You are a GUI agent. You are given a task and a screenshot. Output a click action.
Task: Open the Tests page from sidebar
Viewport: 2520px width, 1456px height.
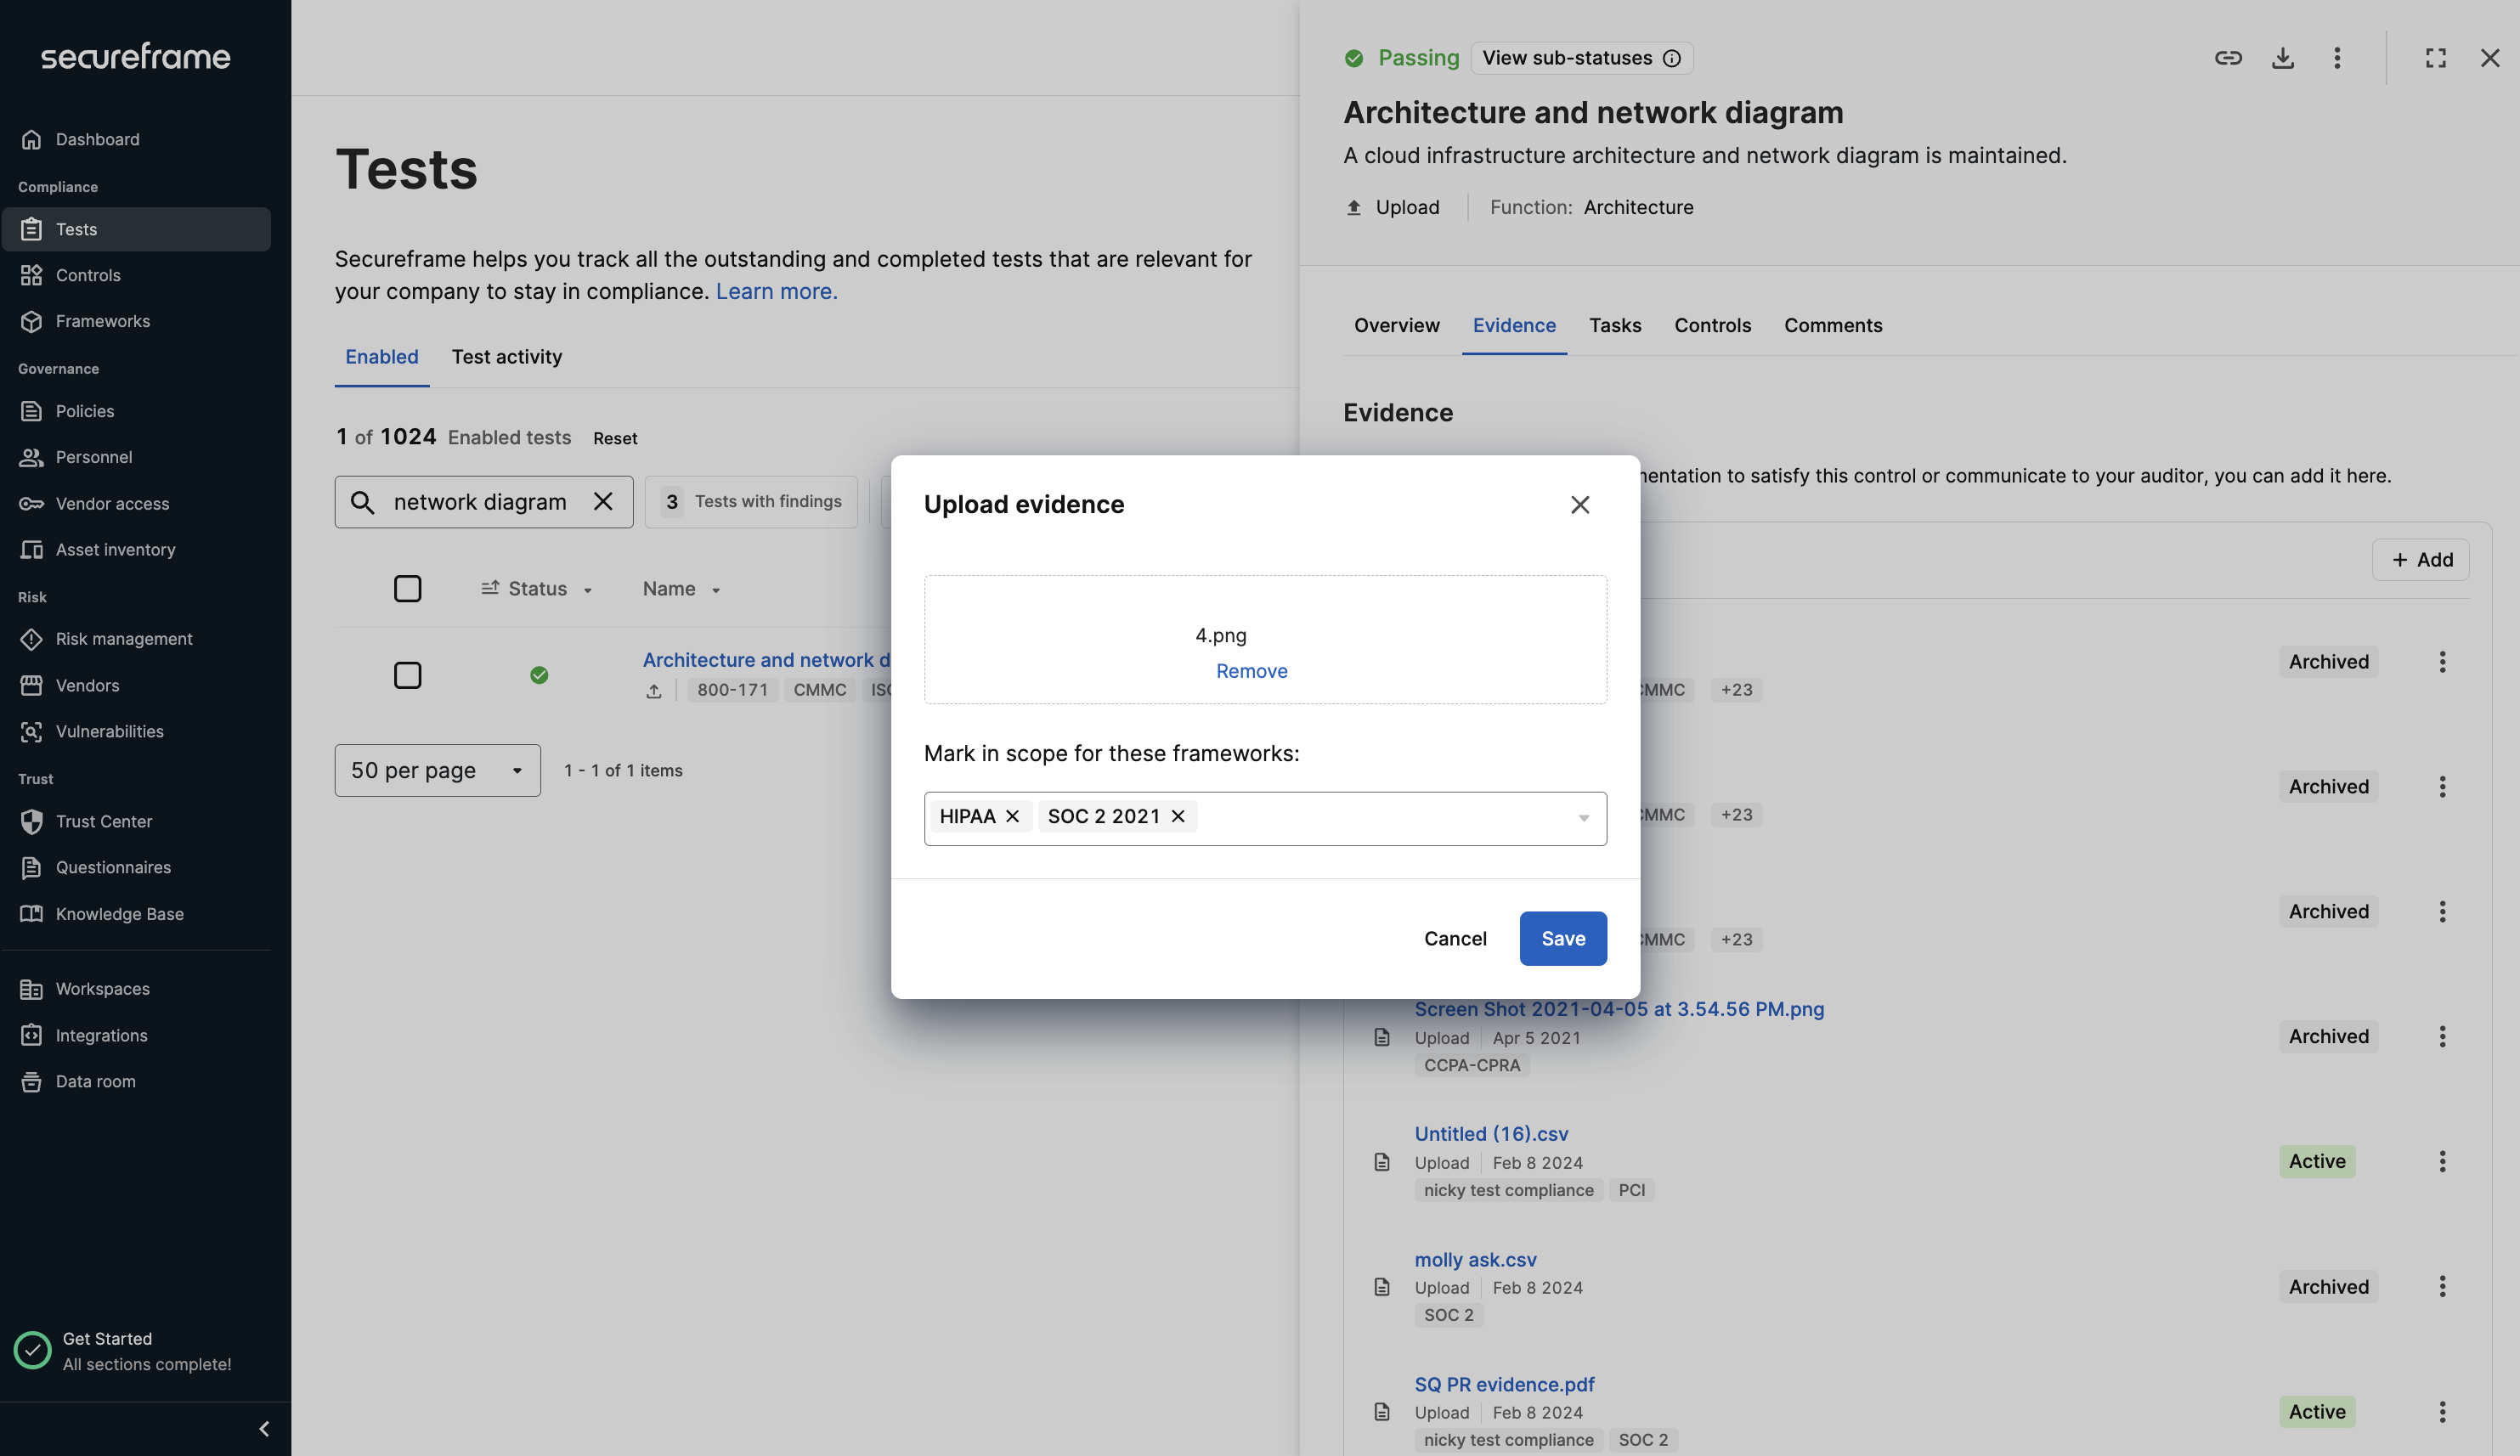coord(136,229)
